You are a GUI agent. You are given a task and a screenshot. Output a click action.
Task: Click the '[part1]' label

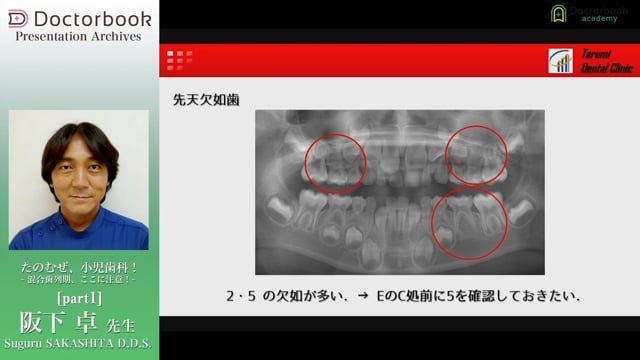(x=79, y=298)
